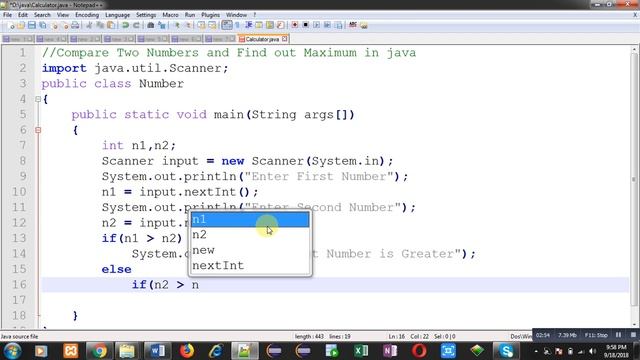640x360 pixels.
Task: Open Find with binoculars icon
Action: click(151, 25)
